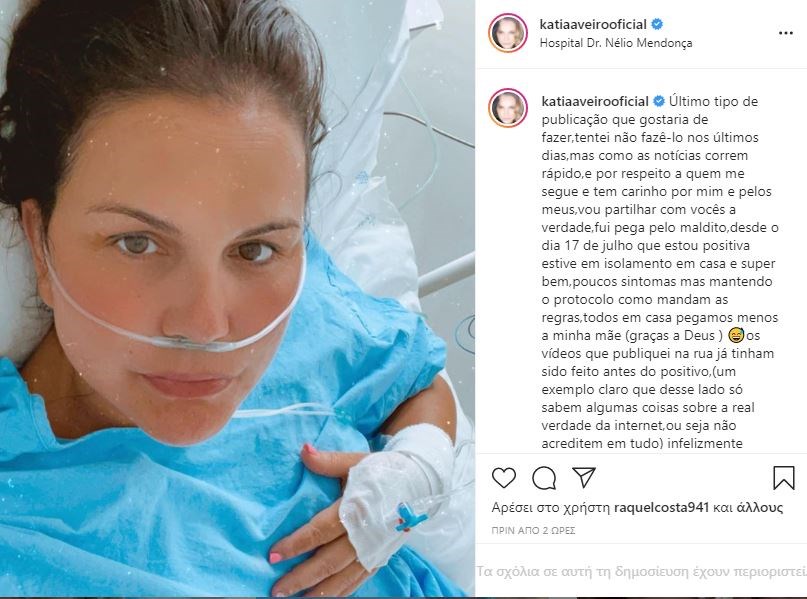Open the three-dot more options menu
Image resolution: width=807 pixels, height=599 pixels.
(x=785, y=33)
